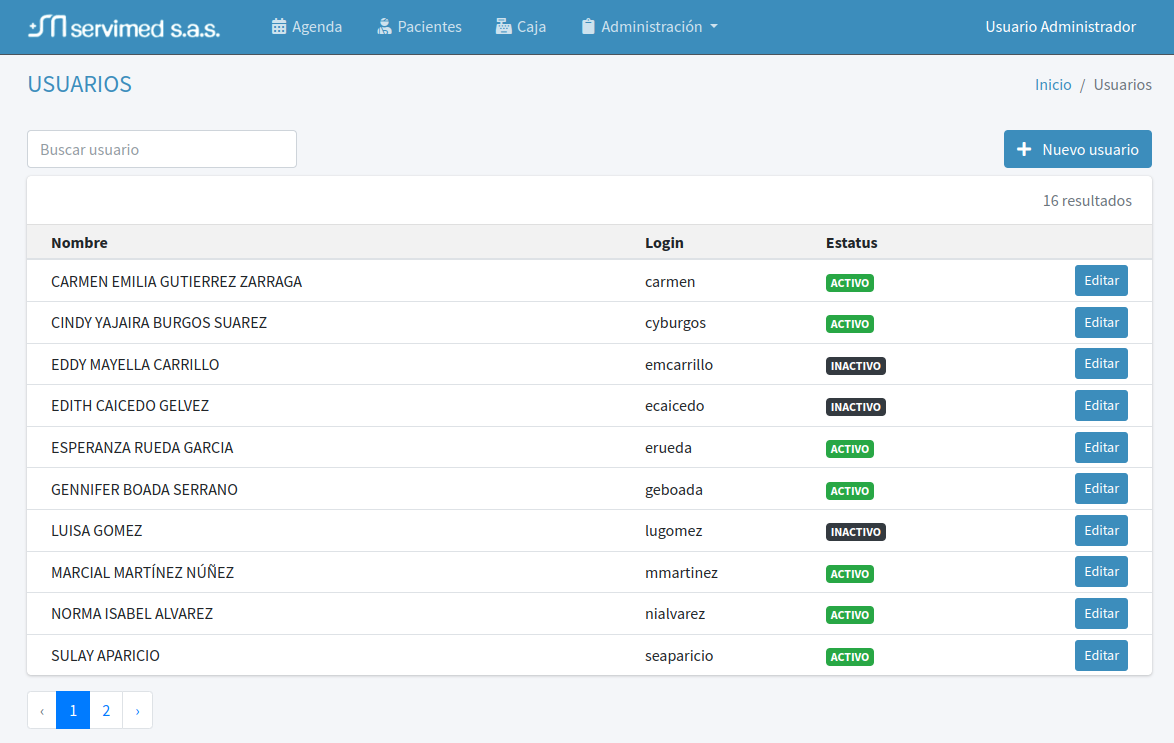Focus the Buscar usuario search field

(162, 149)
